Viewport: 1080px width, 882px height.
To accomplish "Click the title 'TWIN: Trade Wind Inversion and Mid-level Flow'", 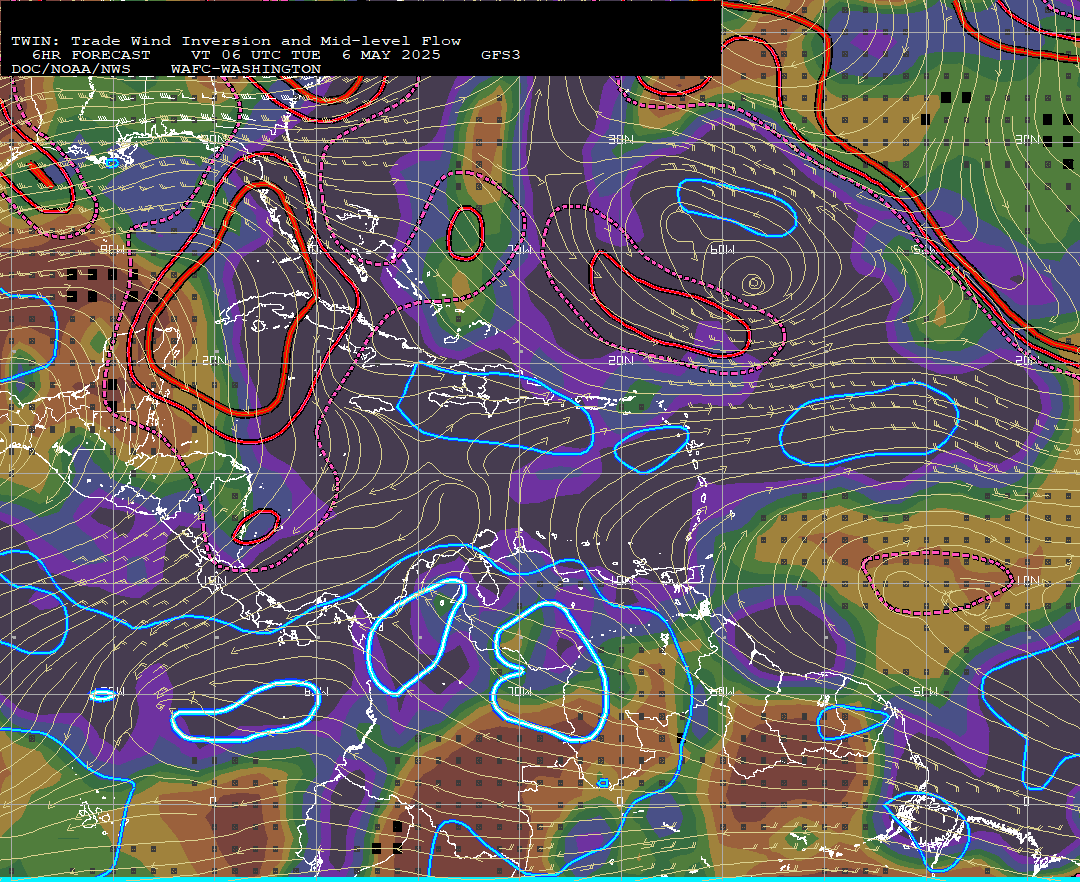I will (236, 41).
